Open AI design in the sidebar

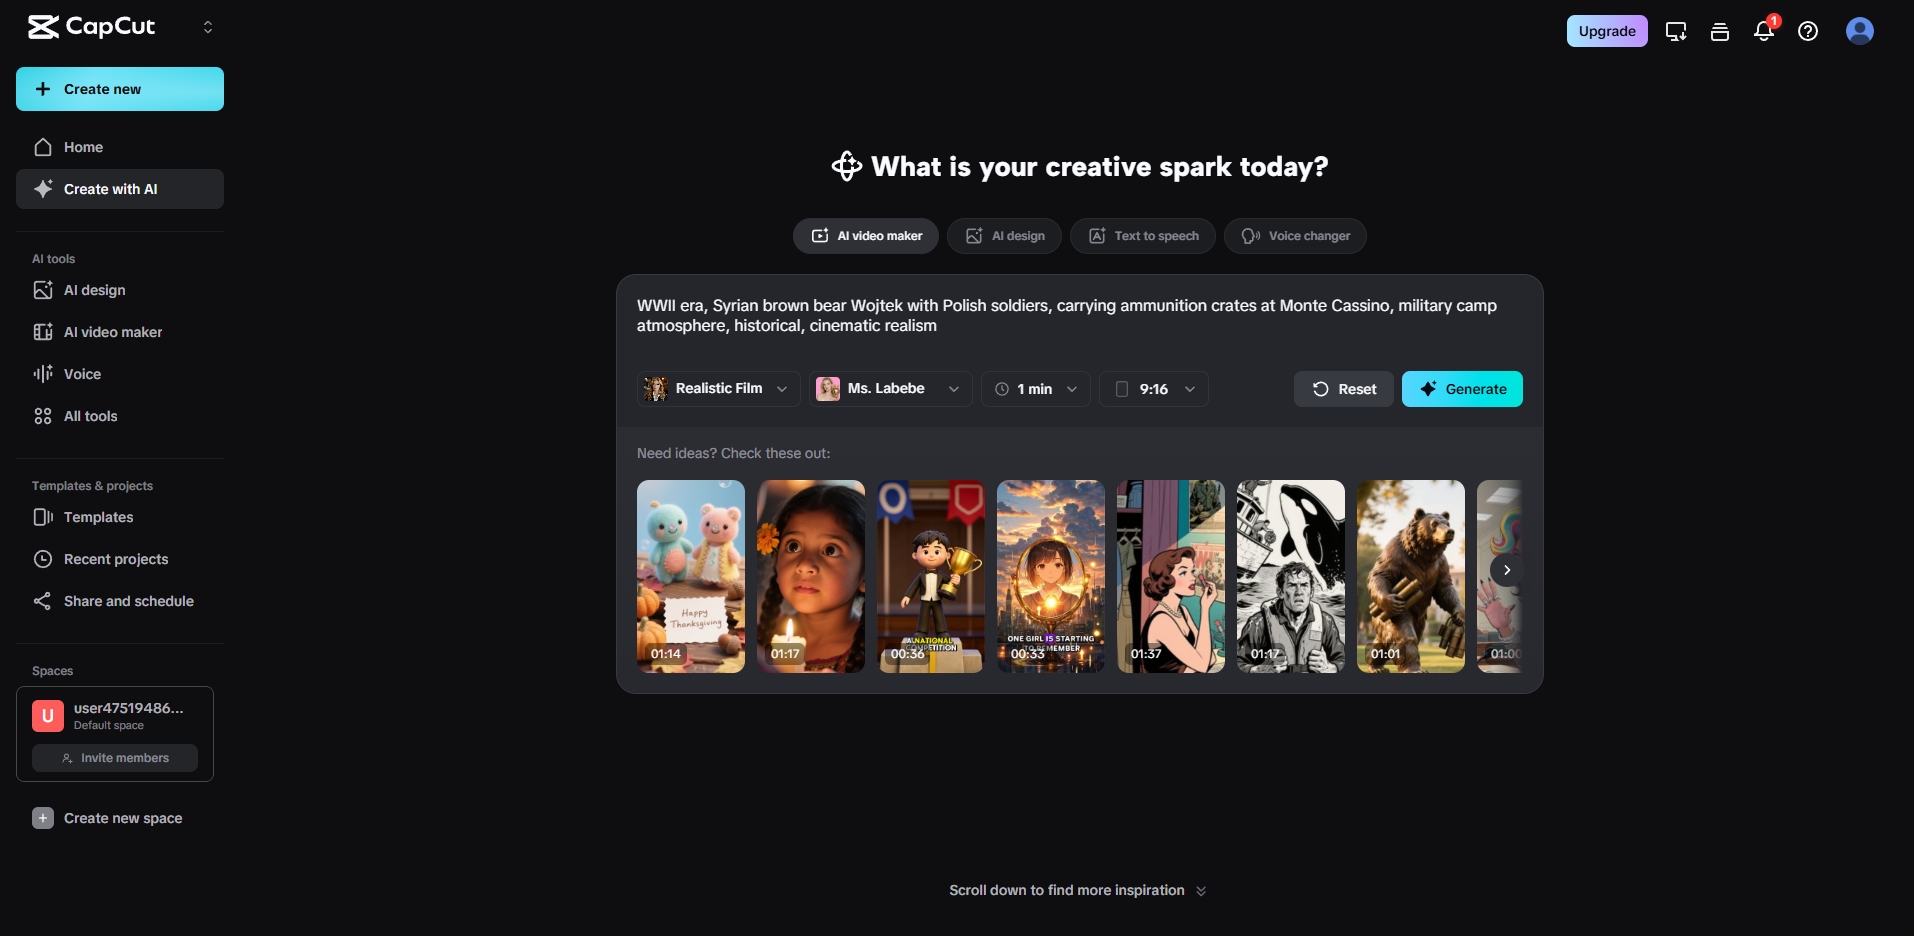pos(94,290)
